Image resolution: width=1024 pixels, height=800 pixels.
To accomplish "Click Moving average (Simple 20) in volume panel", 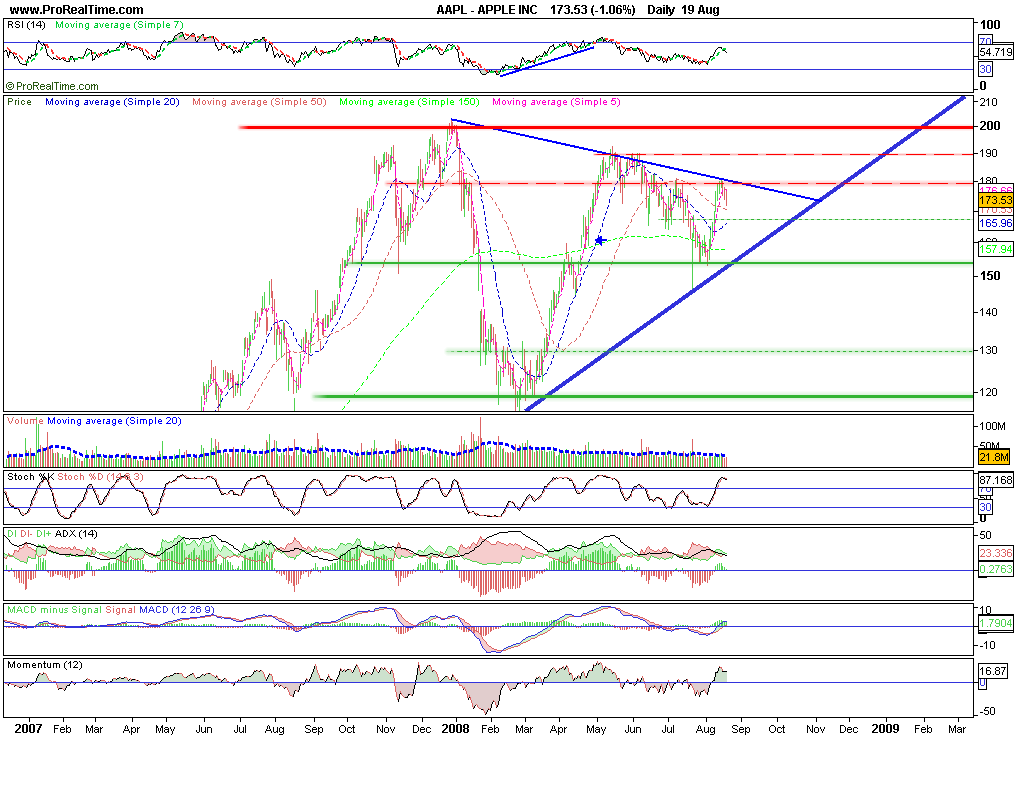I will click(114, 421).
